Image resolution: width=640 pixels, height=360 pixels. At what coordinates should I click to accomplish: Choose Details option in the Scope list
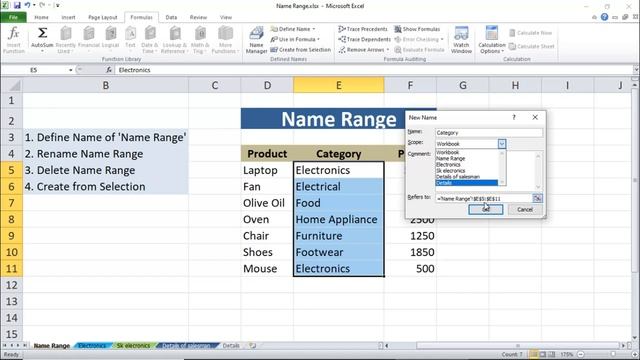(x=467, y=183)
